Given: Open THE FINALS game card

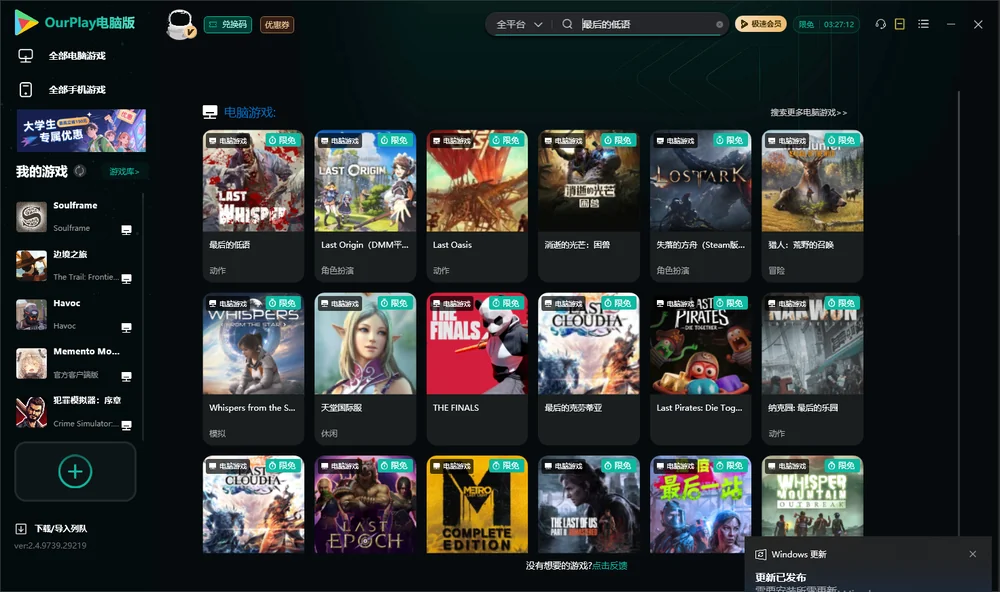Looking at the screenshot, I should point(477,369).
